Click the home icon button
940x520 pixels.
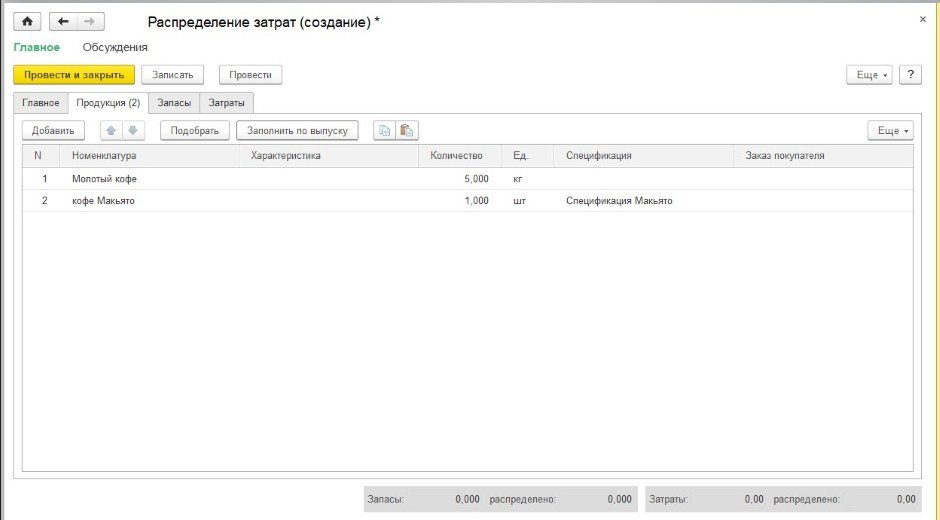pyautogui.click(x=26, y=21)
